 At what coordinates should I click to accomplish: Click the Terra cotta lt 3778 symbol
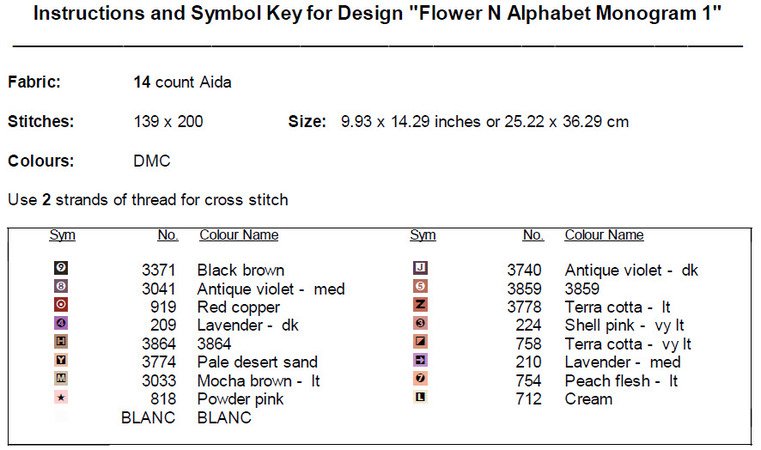pos(421,306)
